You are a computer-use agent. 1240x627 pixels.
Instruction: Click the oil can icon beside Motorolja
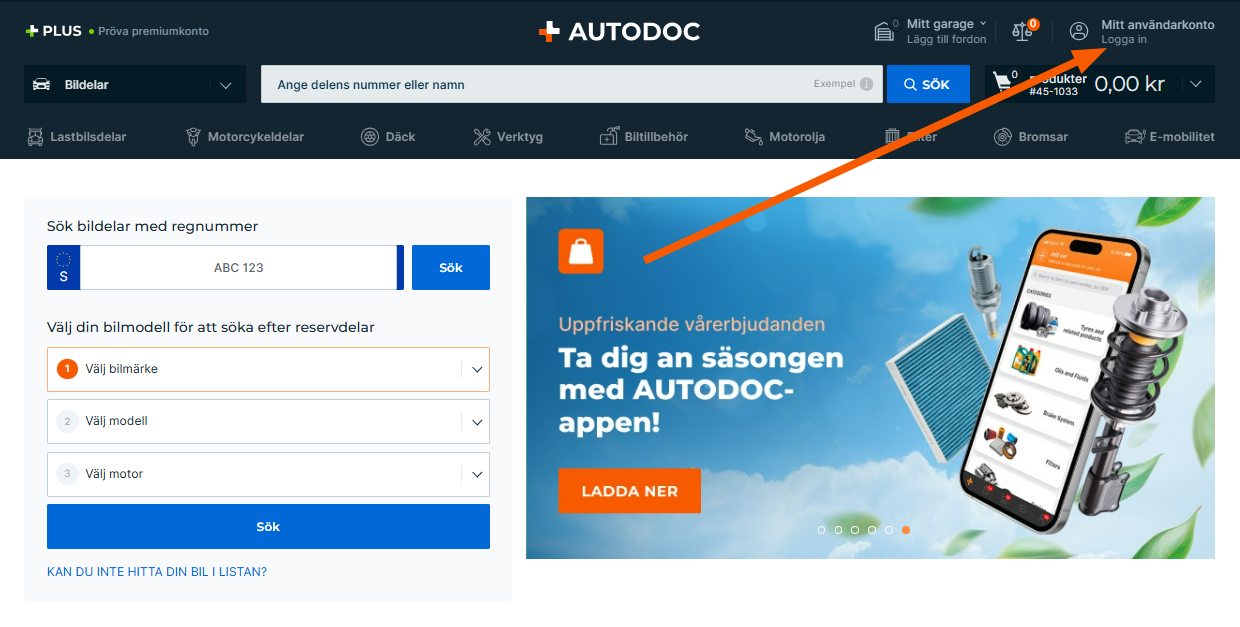[754, 136]
